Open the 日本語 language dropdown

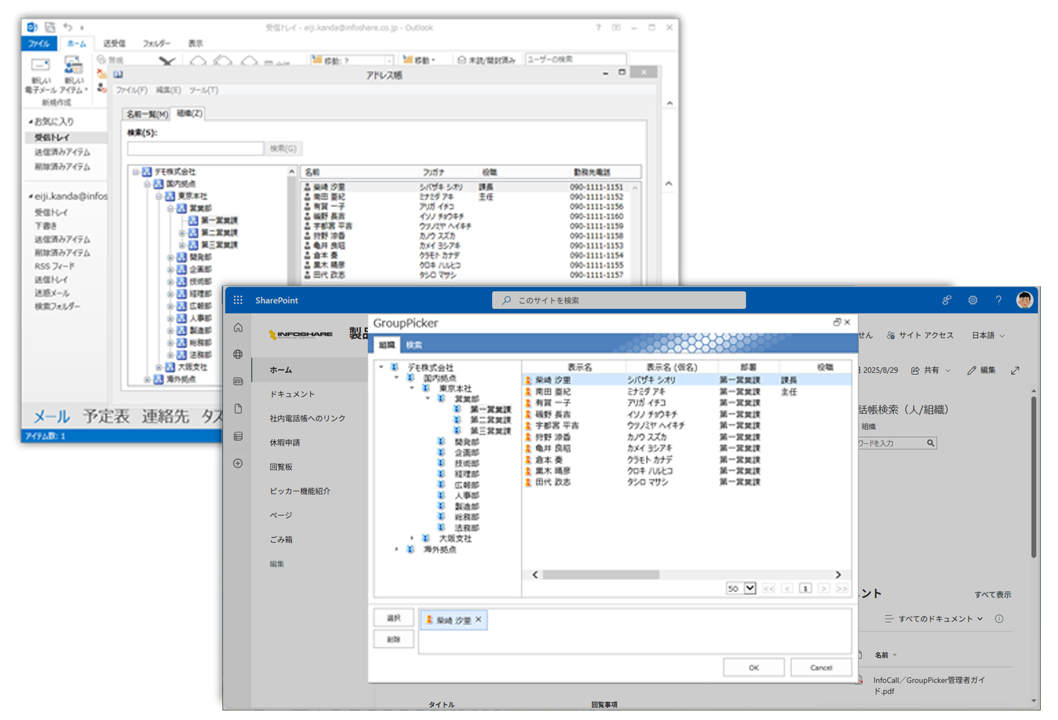pyautogui.click(x=988, y=336)
